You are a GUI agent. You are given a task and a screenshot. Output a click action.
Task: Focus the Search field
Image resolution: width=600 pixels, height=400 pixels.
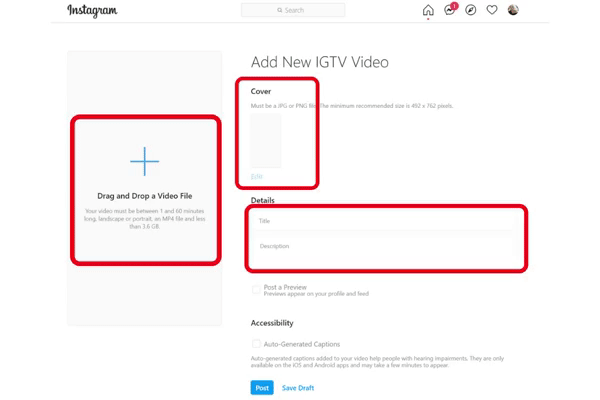click(293, 10)
